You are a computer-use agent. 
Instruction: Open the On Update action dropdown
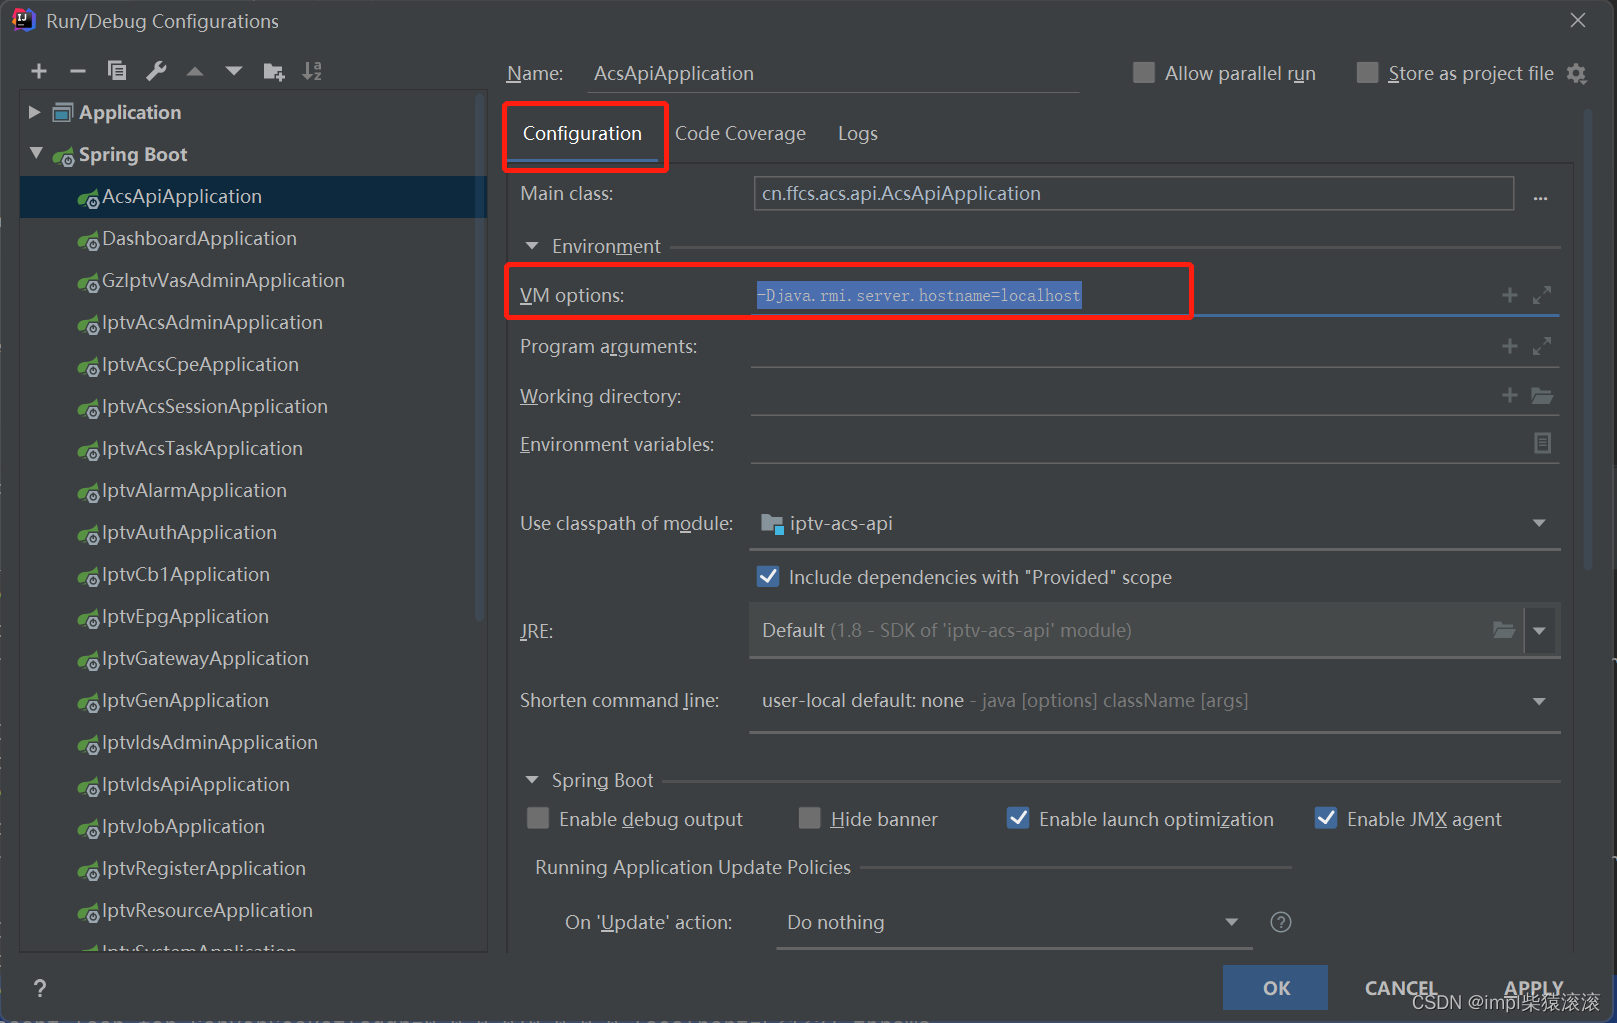[1231, 922]
